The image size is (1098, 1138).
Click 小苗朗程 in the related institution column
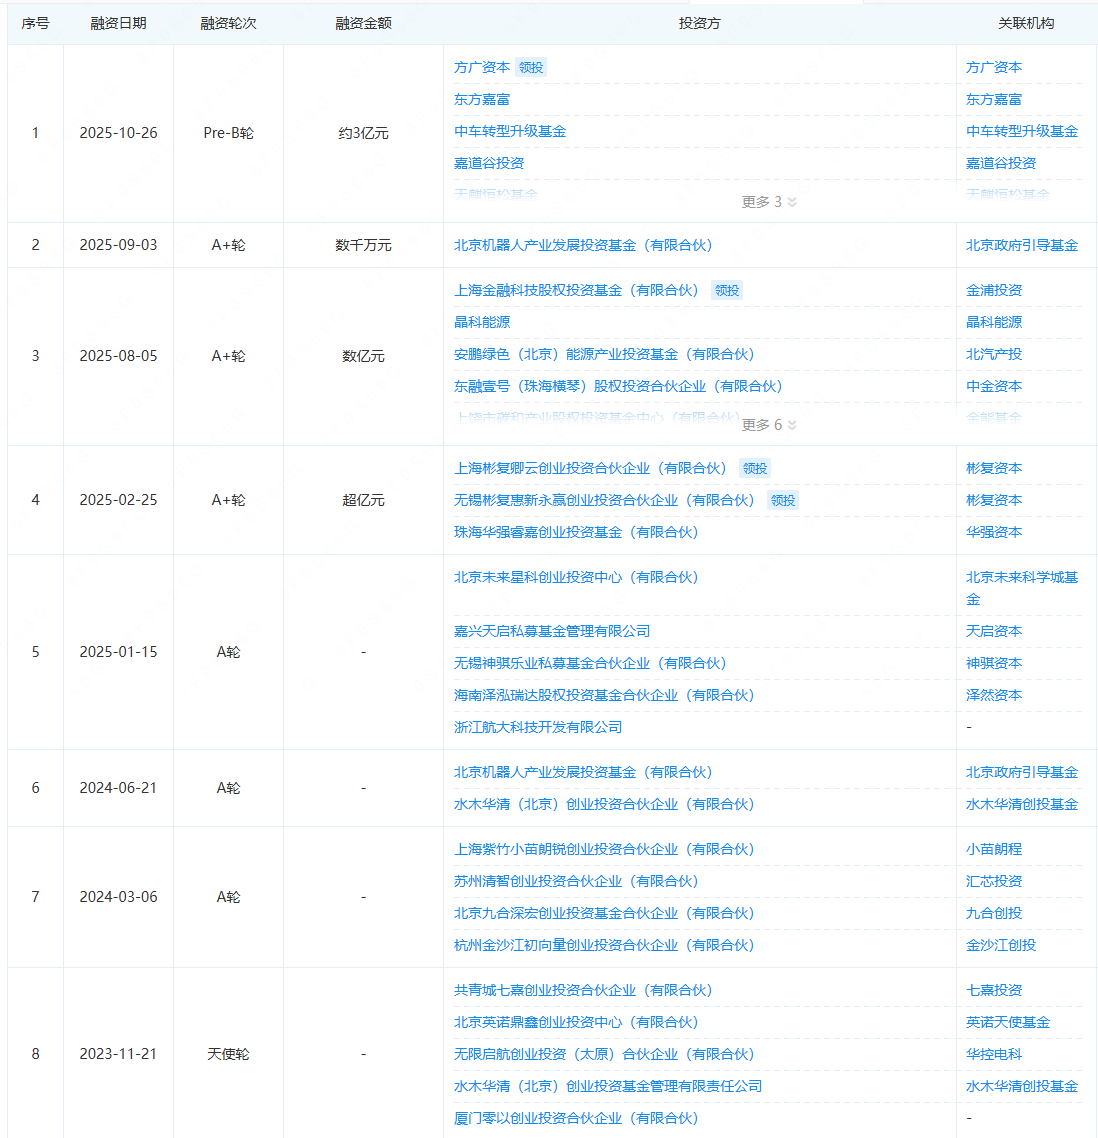click(993, 849)
